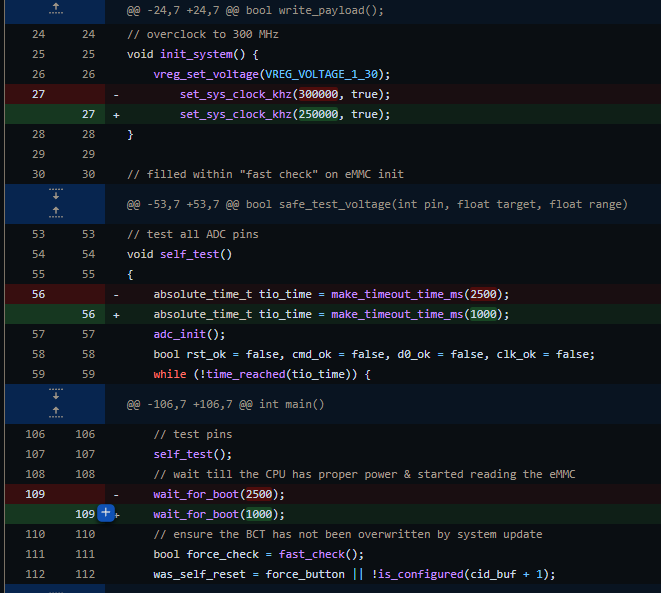Click hunk header 'bool safe_test_voltage(int pin...'
Screen dimensions: 661x593
pyautogui.click(x=436, y=204)
